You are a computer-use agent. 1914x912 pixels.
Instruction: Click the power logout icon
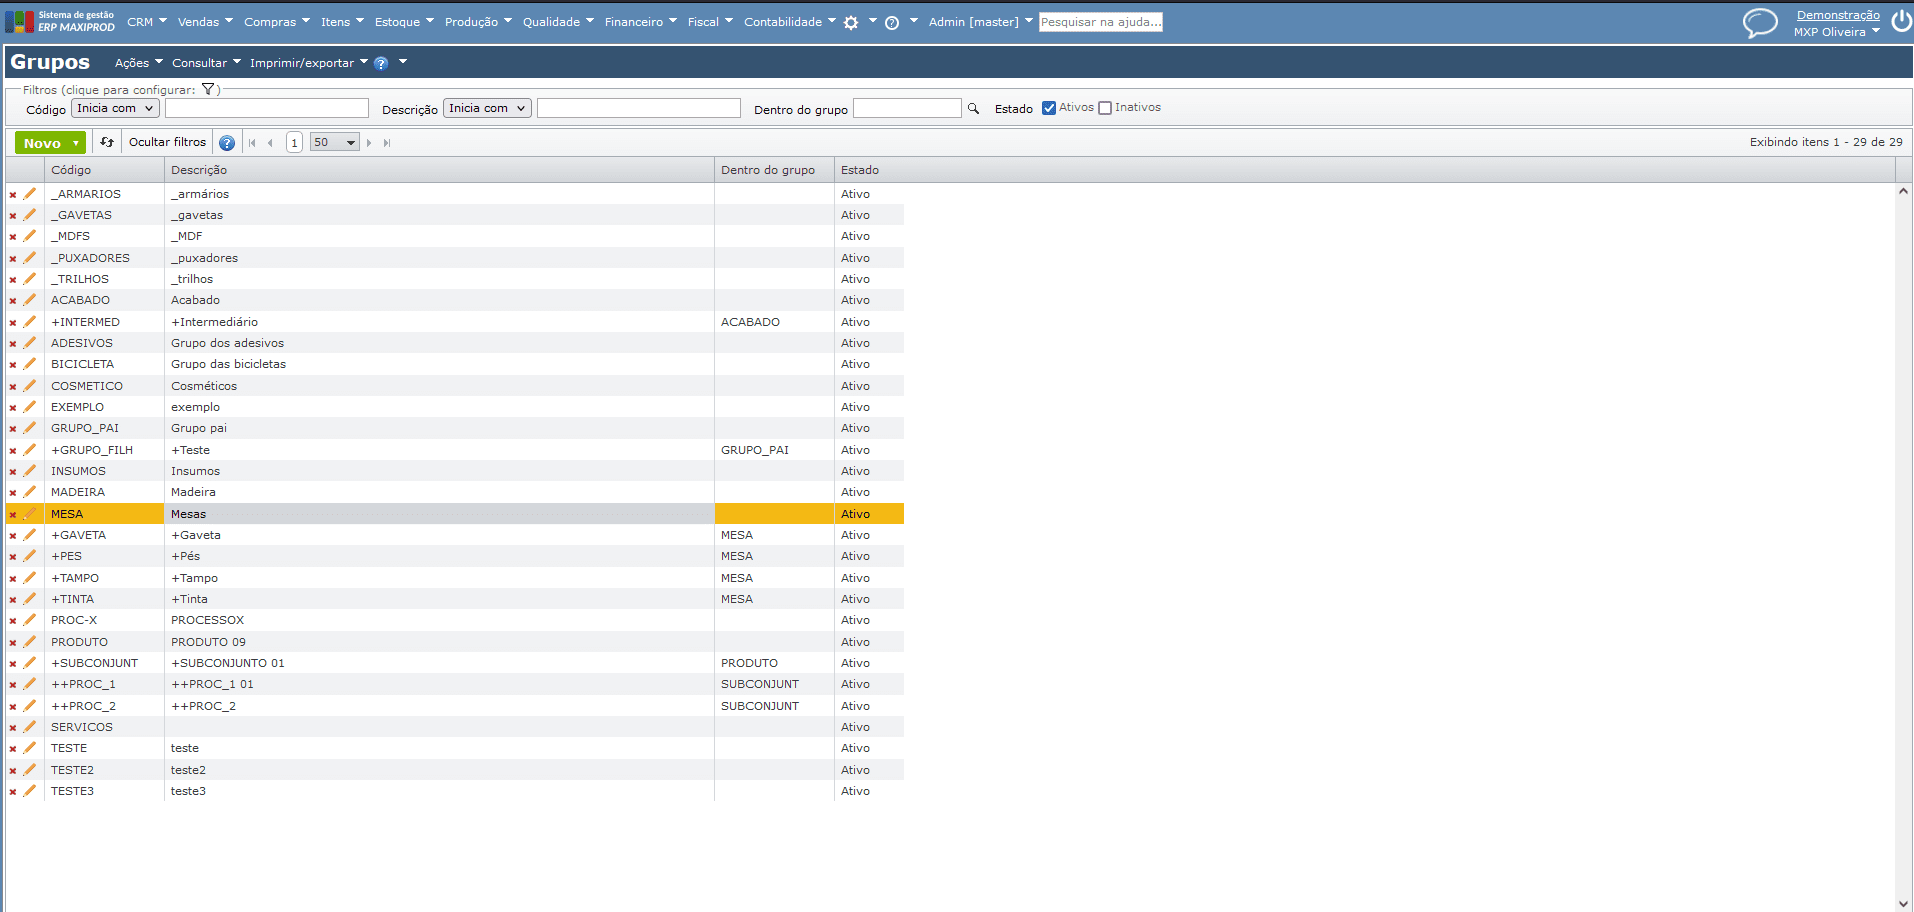(x=1901, y=22)
